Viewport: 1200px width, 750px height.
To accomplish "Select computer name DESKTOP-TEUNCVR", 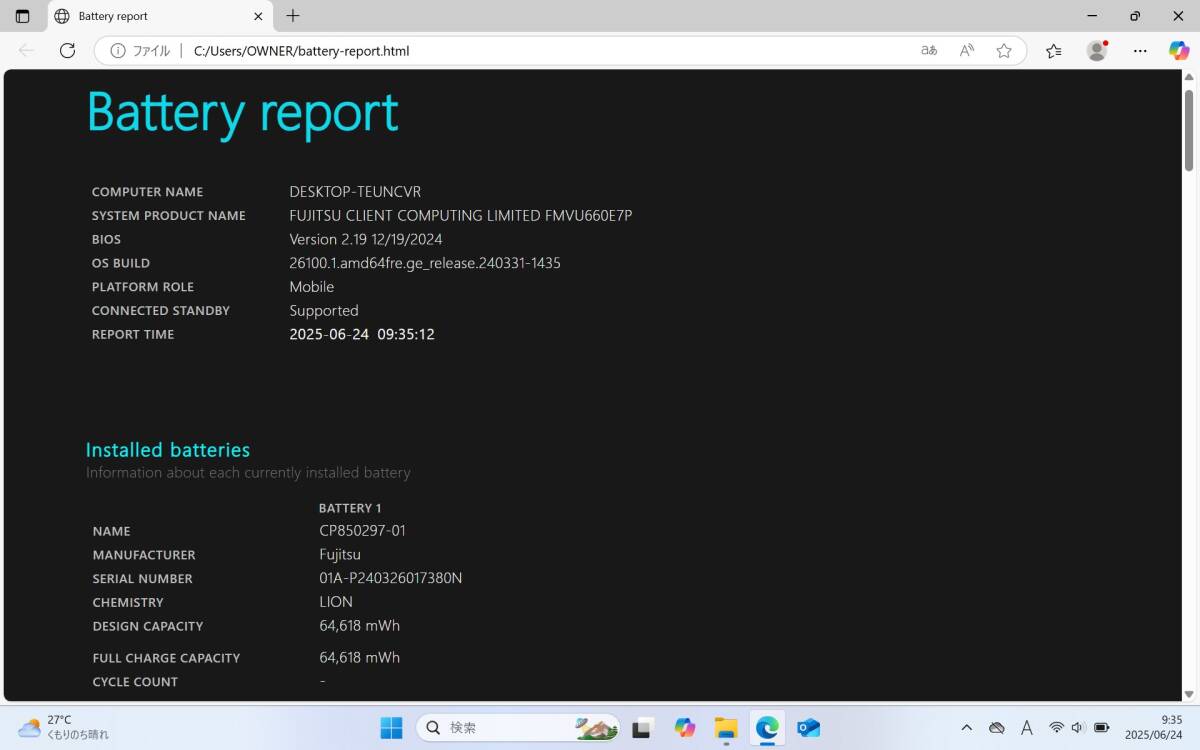I will [x=355, y=192].
